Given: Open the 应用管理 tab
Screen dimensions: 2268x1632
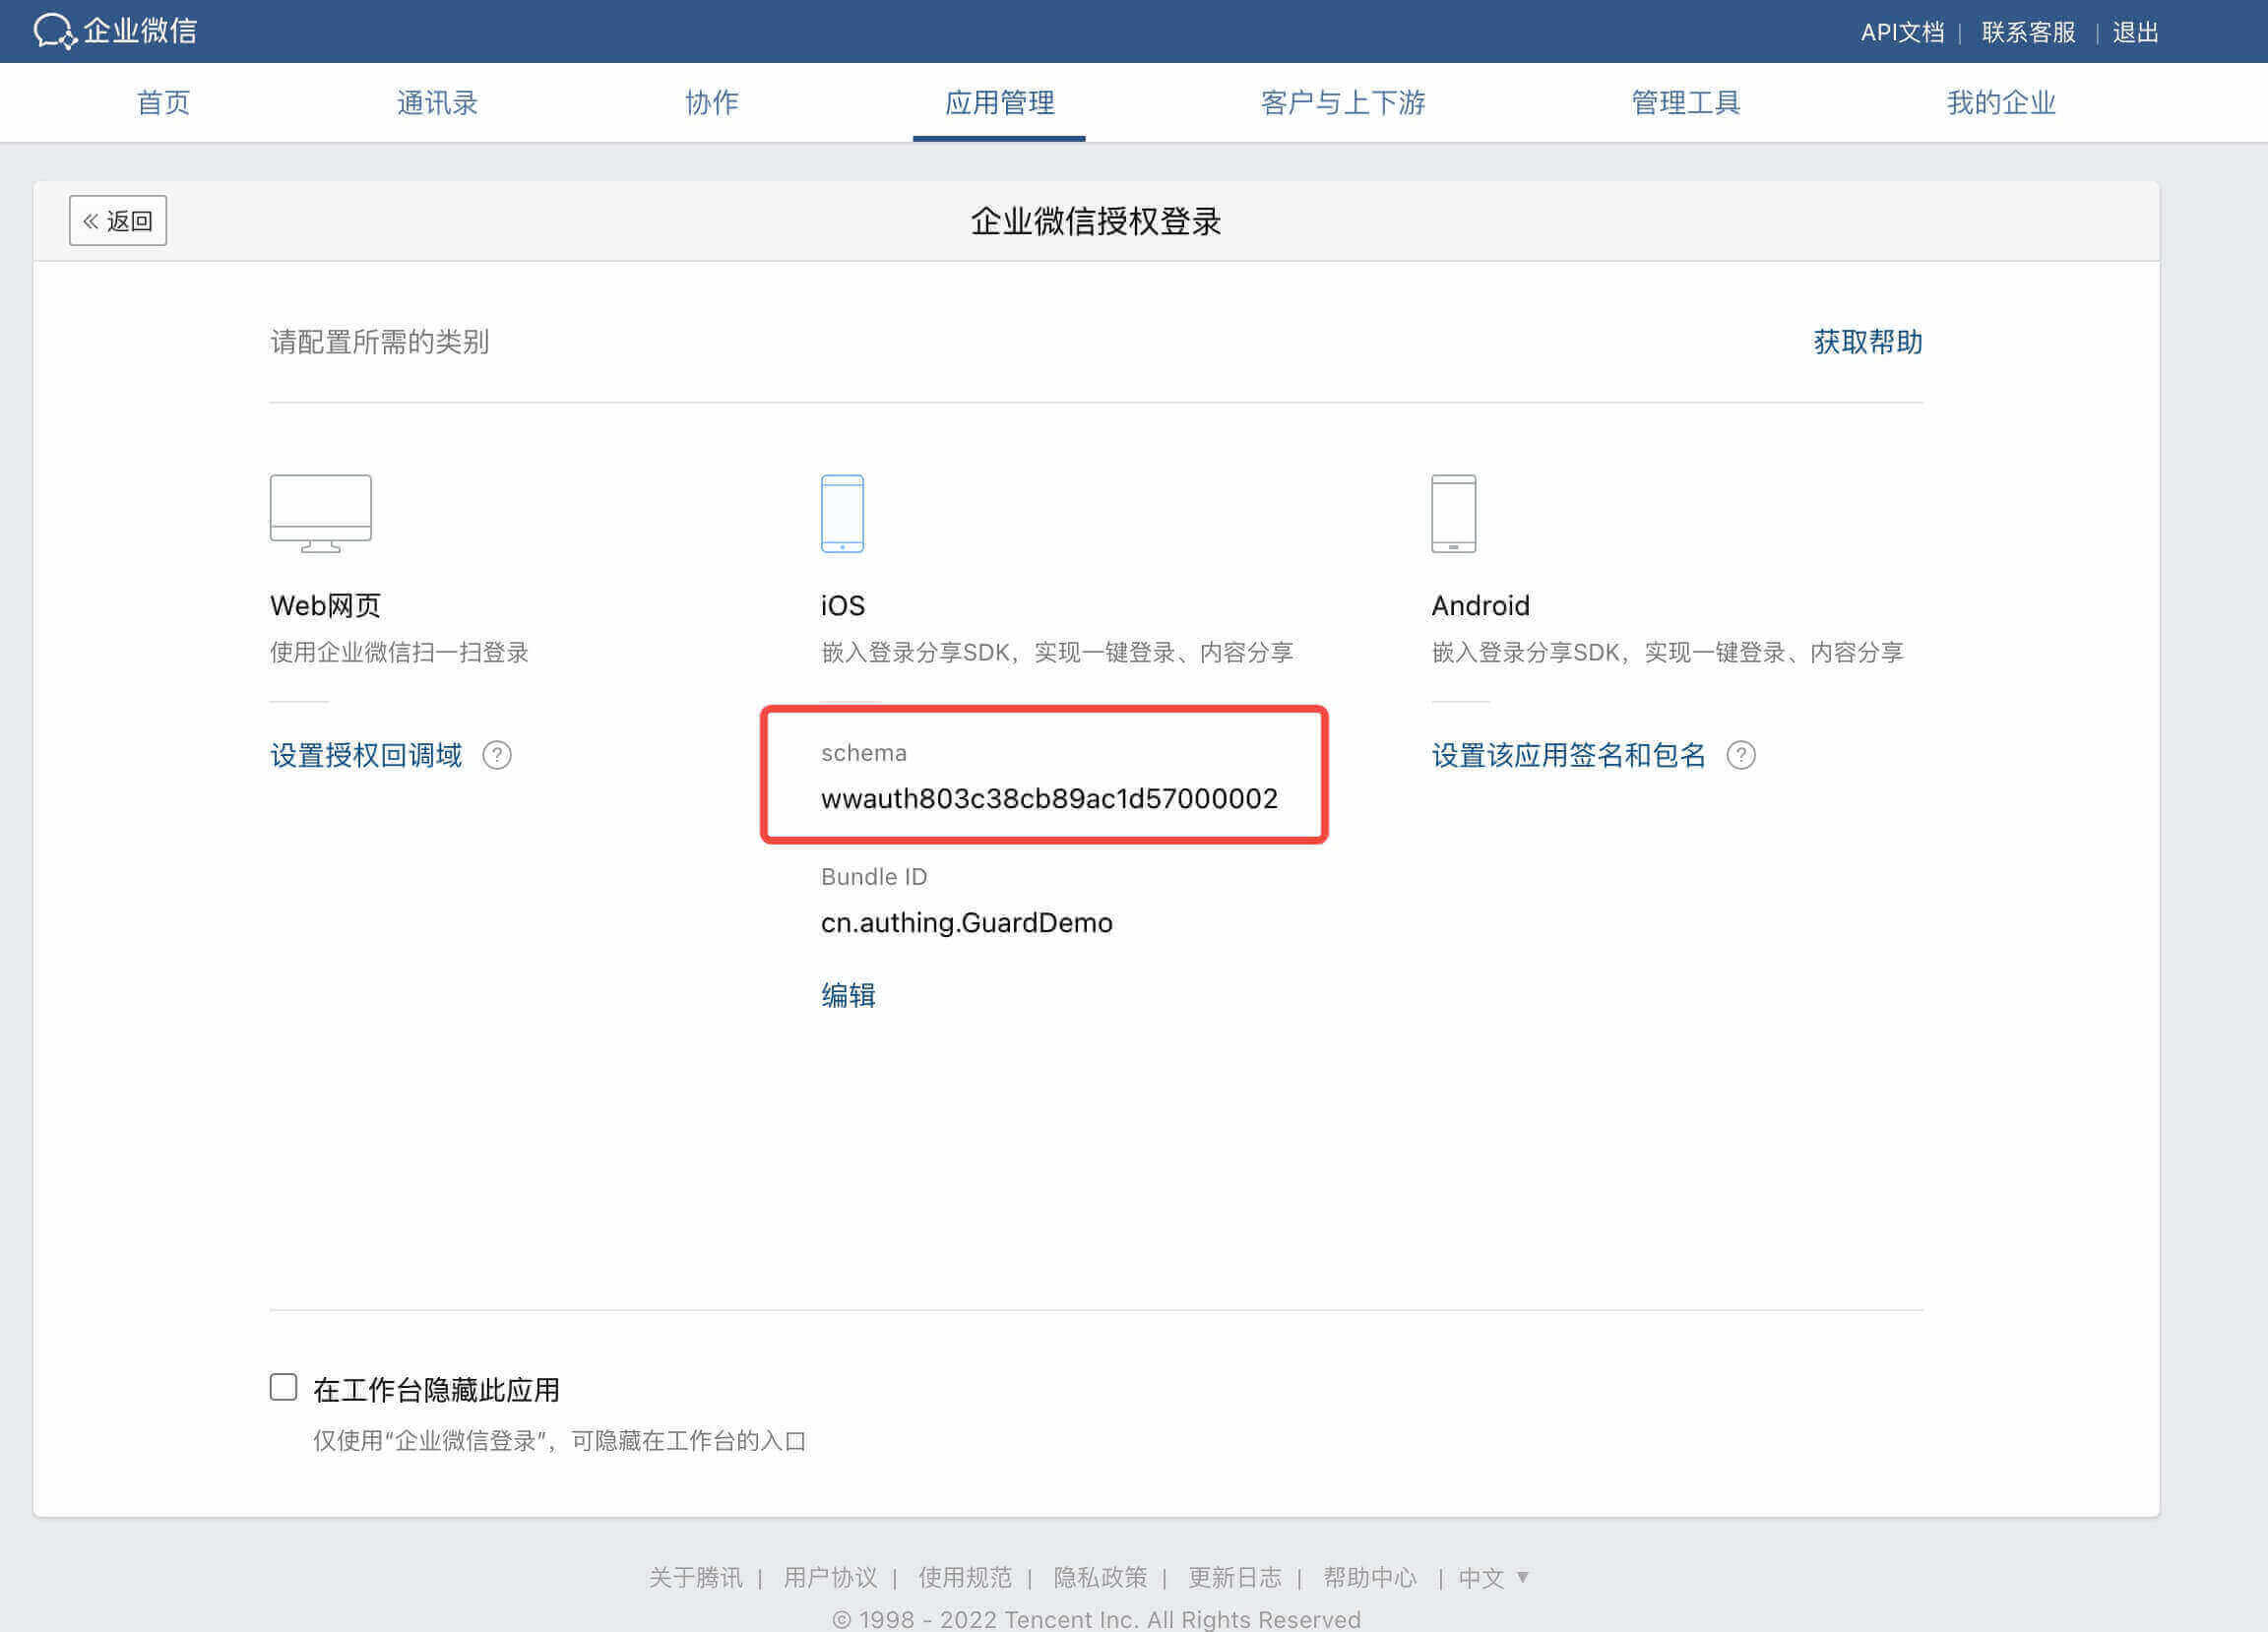Looking at the screenshot, I should coord(999,102).
